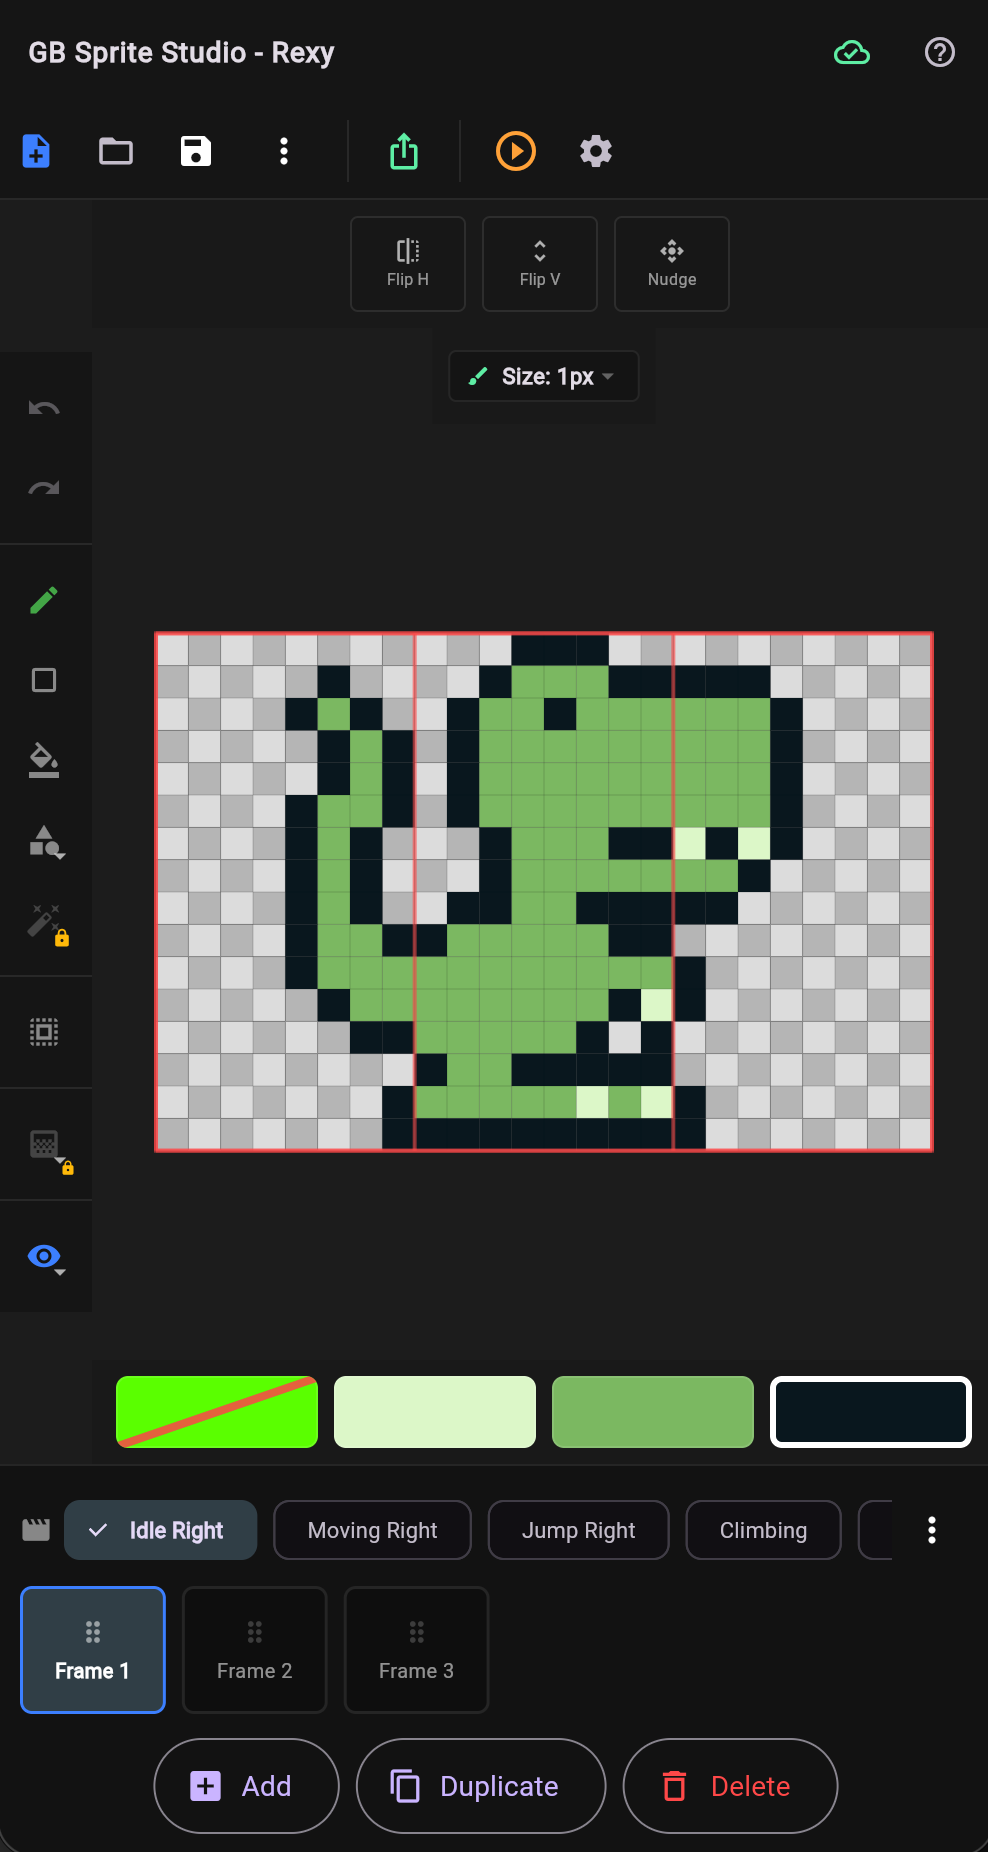Choose the paint bucket fill tool
The width and height of the screenshot is (988, 1852).
click(44, 760)
